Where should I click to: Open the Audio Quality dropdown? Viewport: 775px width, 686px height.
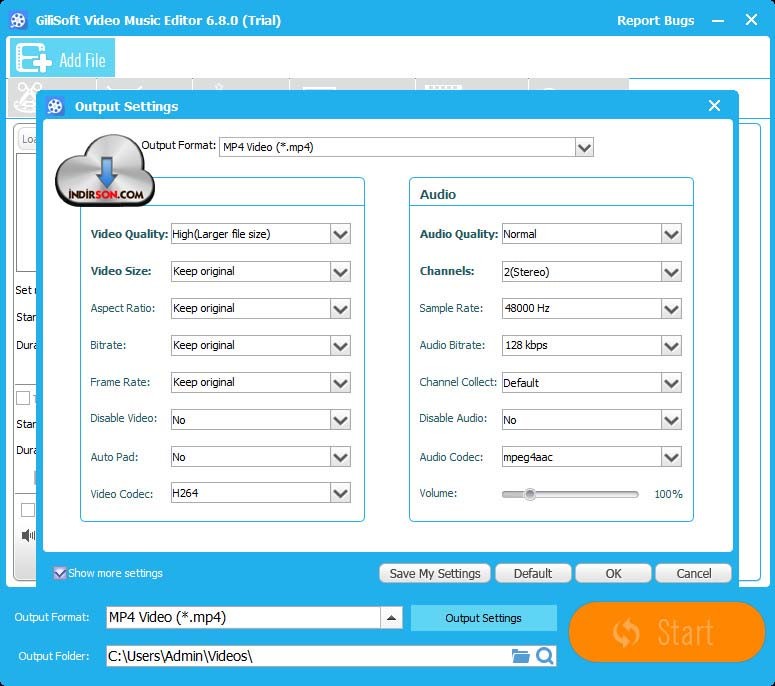point(671,234)
